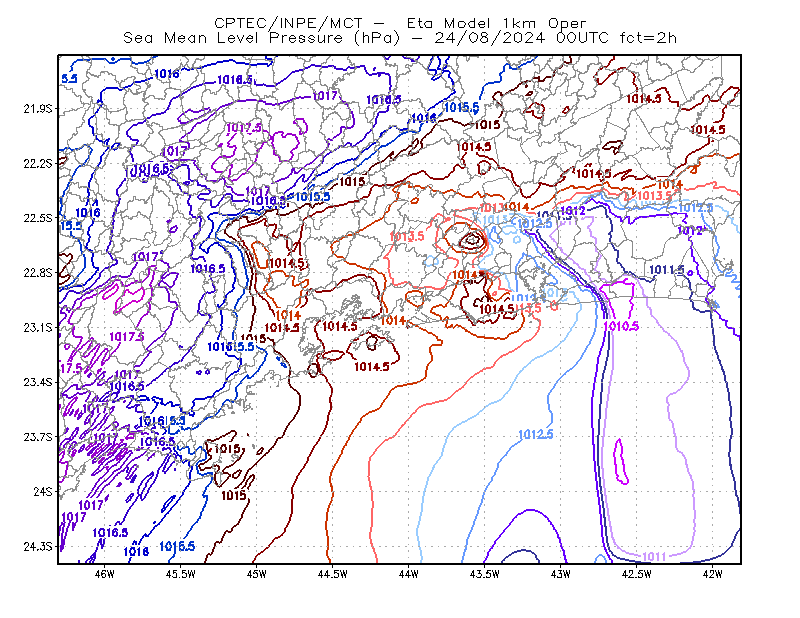This screenshot has width=800, height=618.
Task: Click the 23.4S latitude axis label
Action: point(37,382)
